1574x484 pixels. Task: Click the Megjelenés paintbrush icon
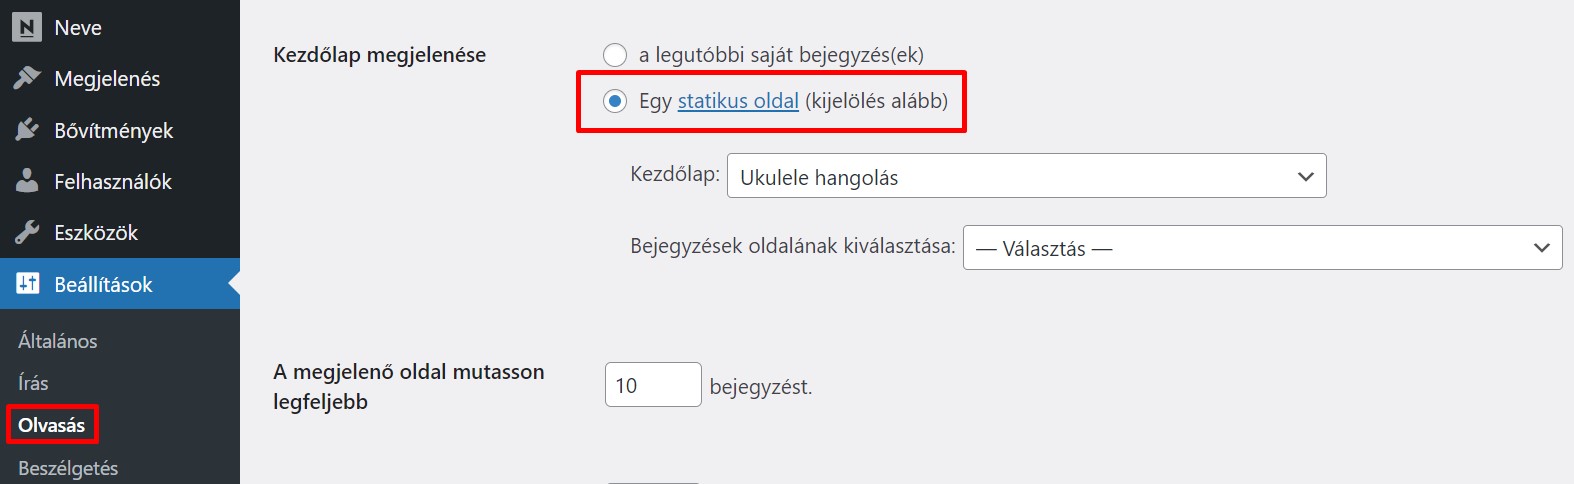pos(27,78)
